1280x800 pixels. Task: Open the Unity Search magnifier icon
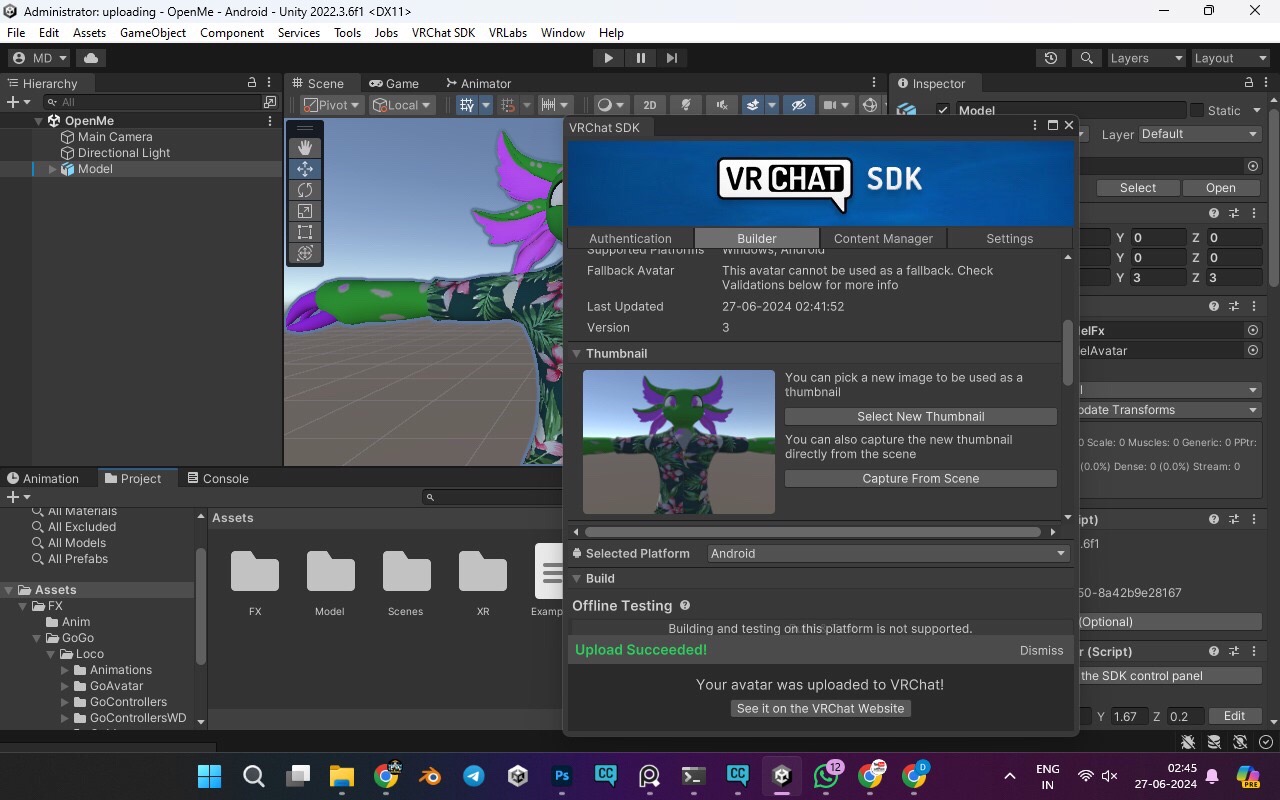click(1087, 58)
